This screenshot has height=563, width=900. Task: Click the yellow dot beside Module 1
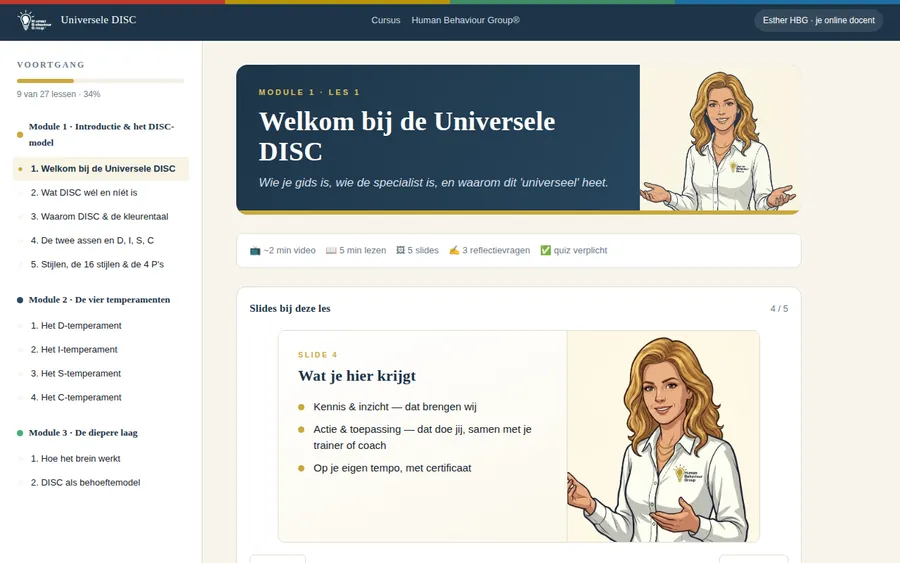click(x=20, y=135)
